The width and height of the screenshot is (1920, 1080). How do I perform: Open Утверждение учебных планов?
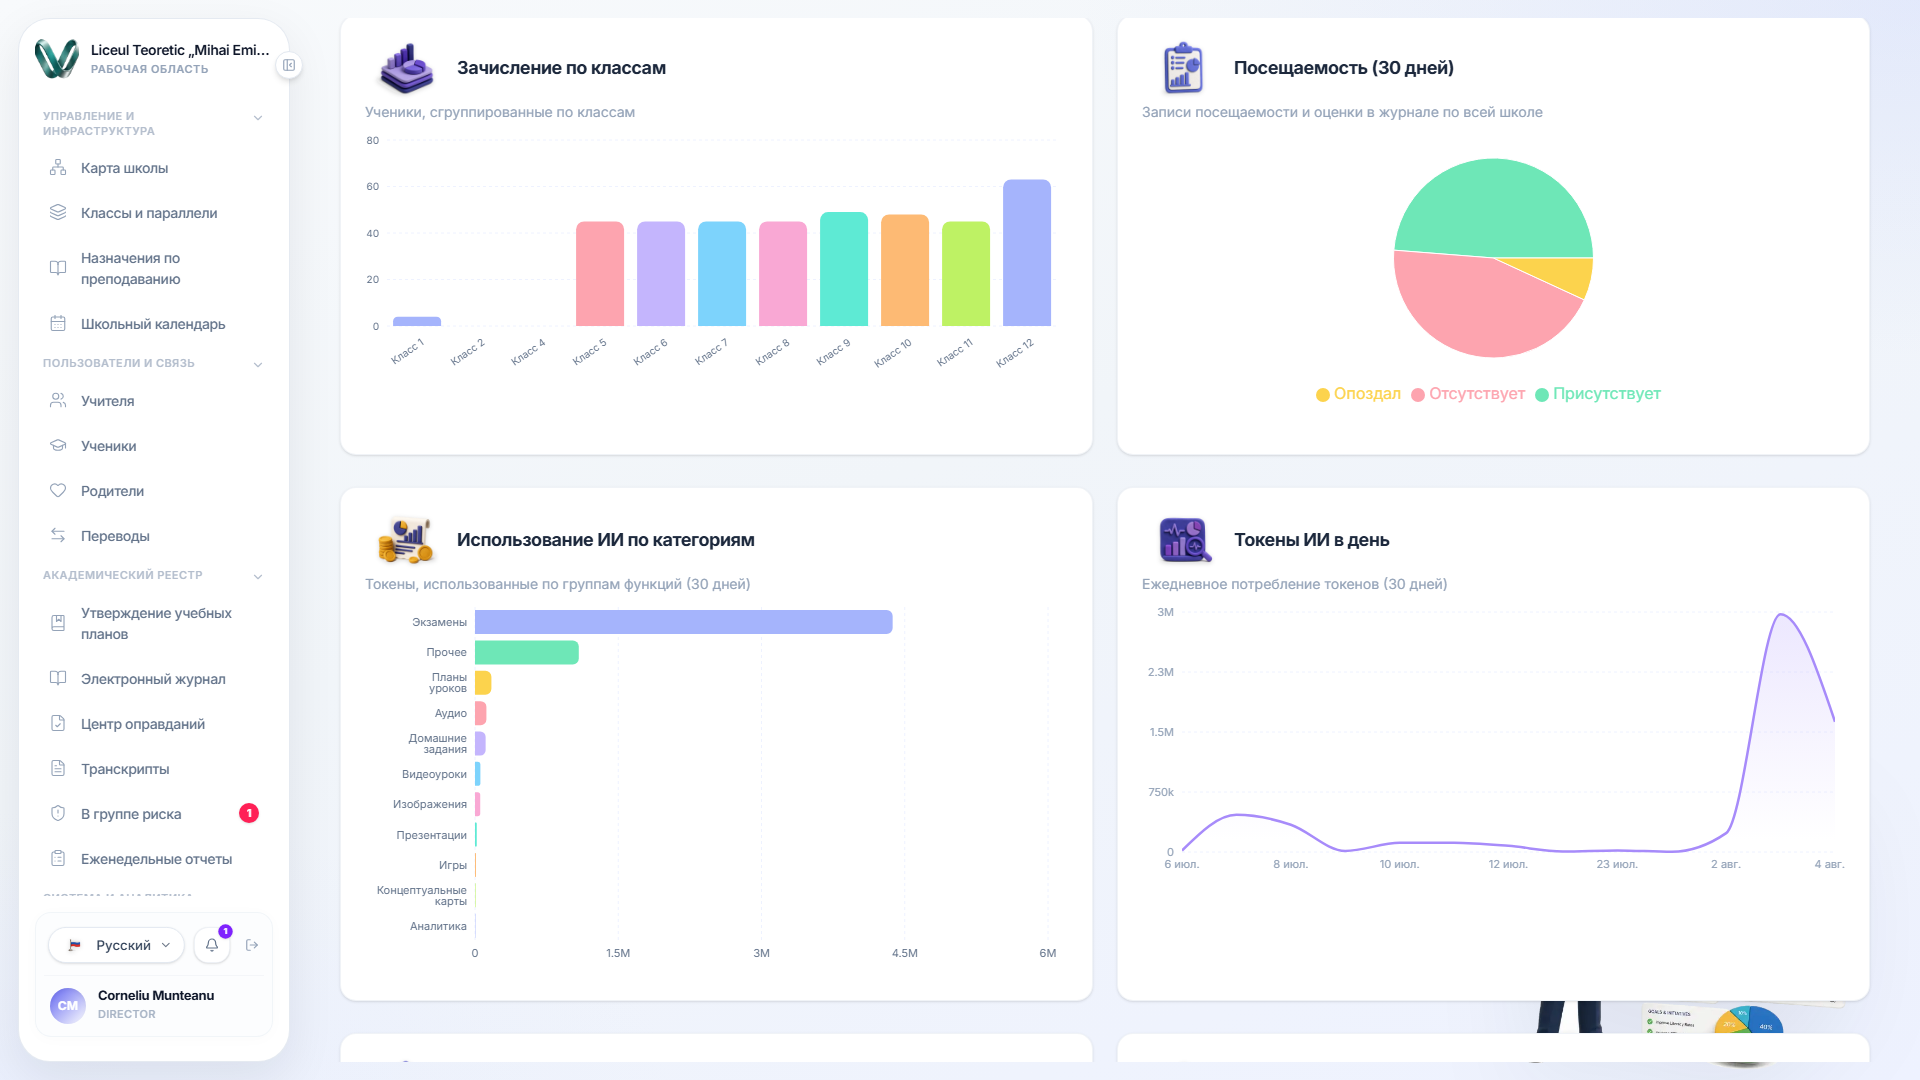[154, 623]
